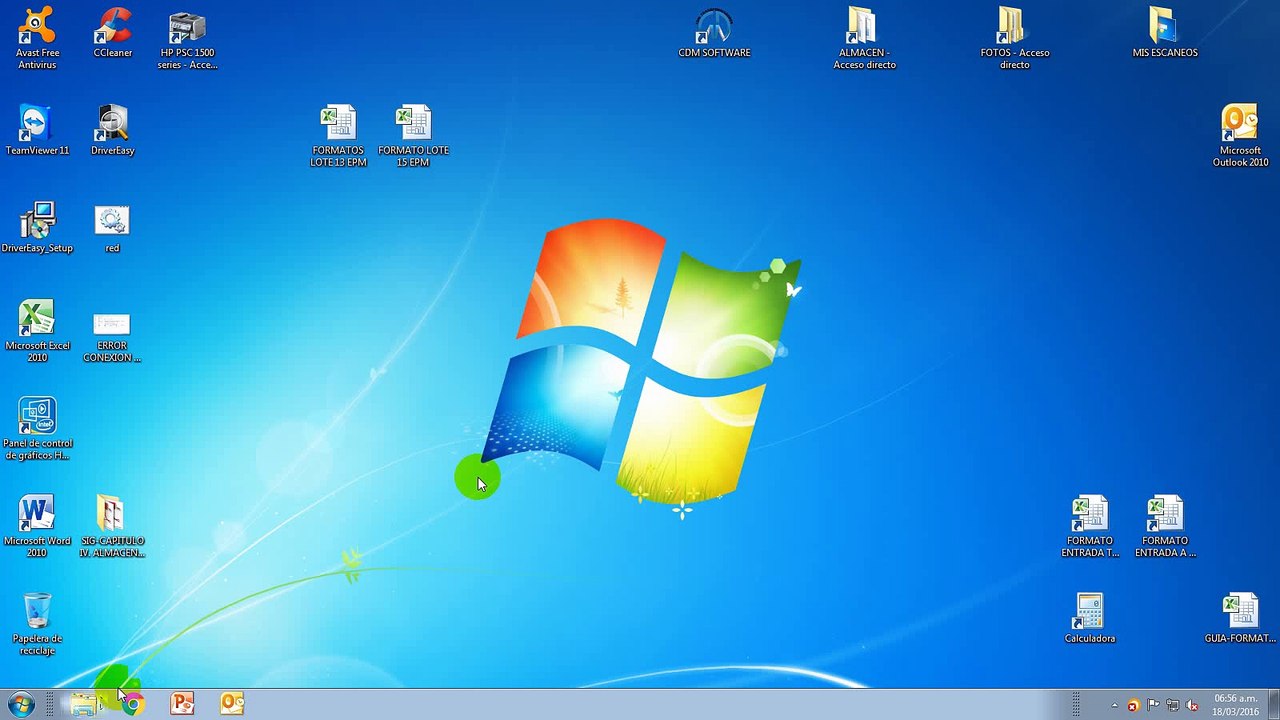1280x720 pixels.
Task: Open the muted volume speaker tray icon
Action: click(x=1192, y=705)
